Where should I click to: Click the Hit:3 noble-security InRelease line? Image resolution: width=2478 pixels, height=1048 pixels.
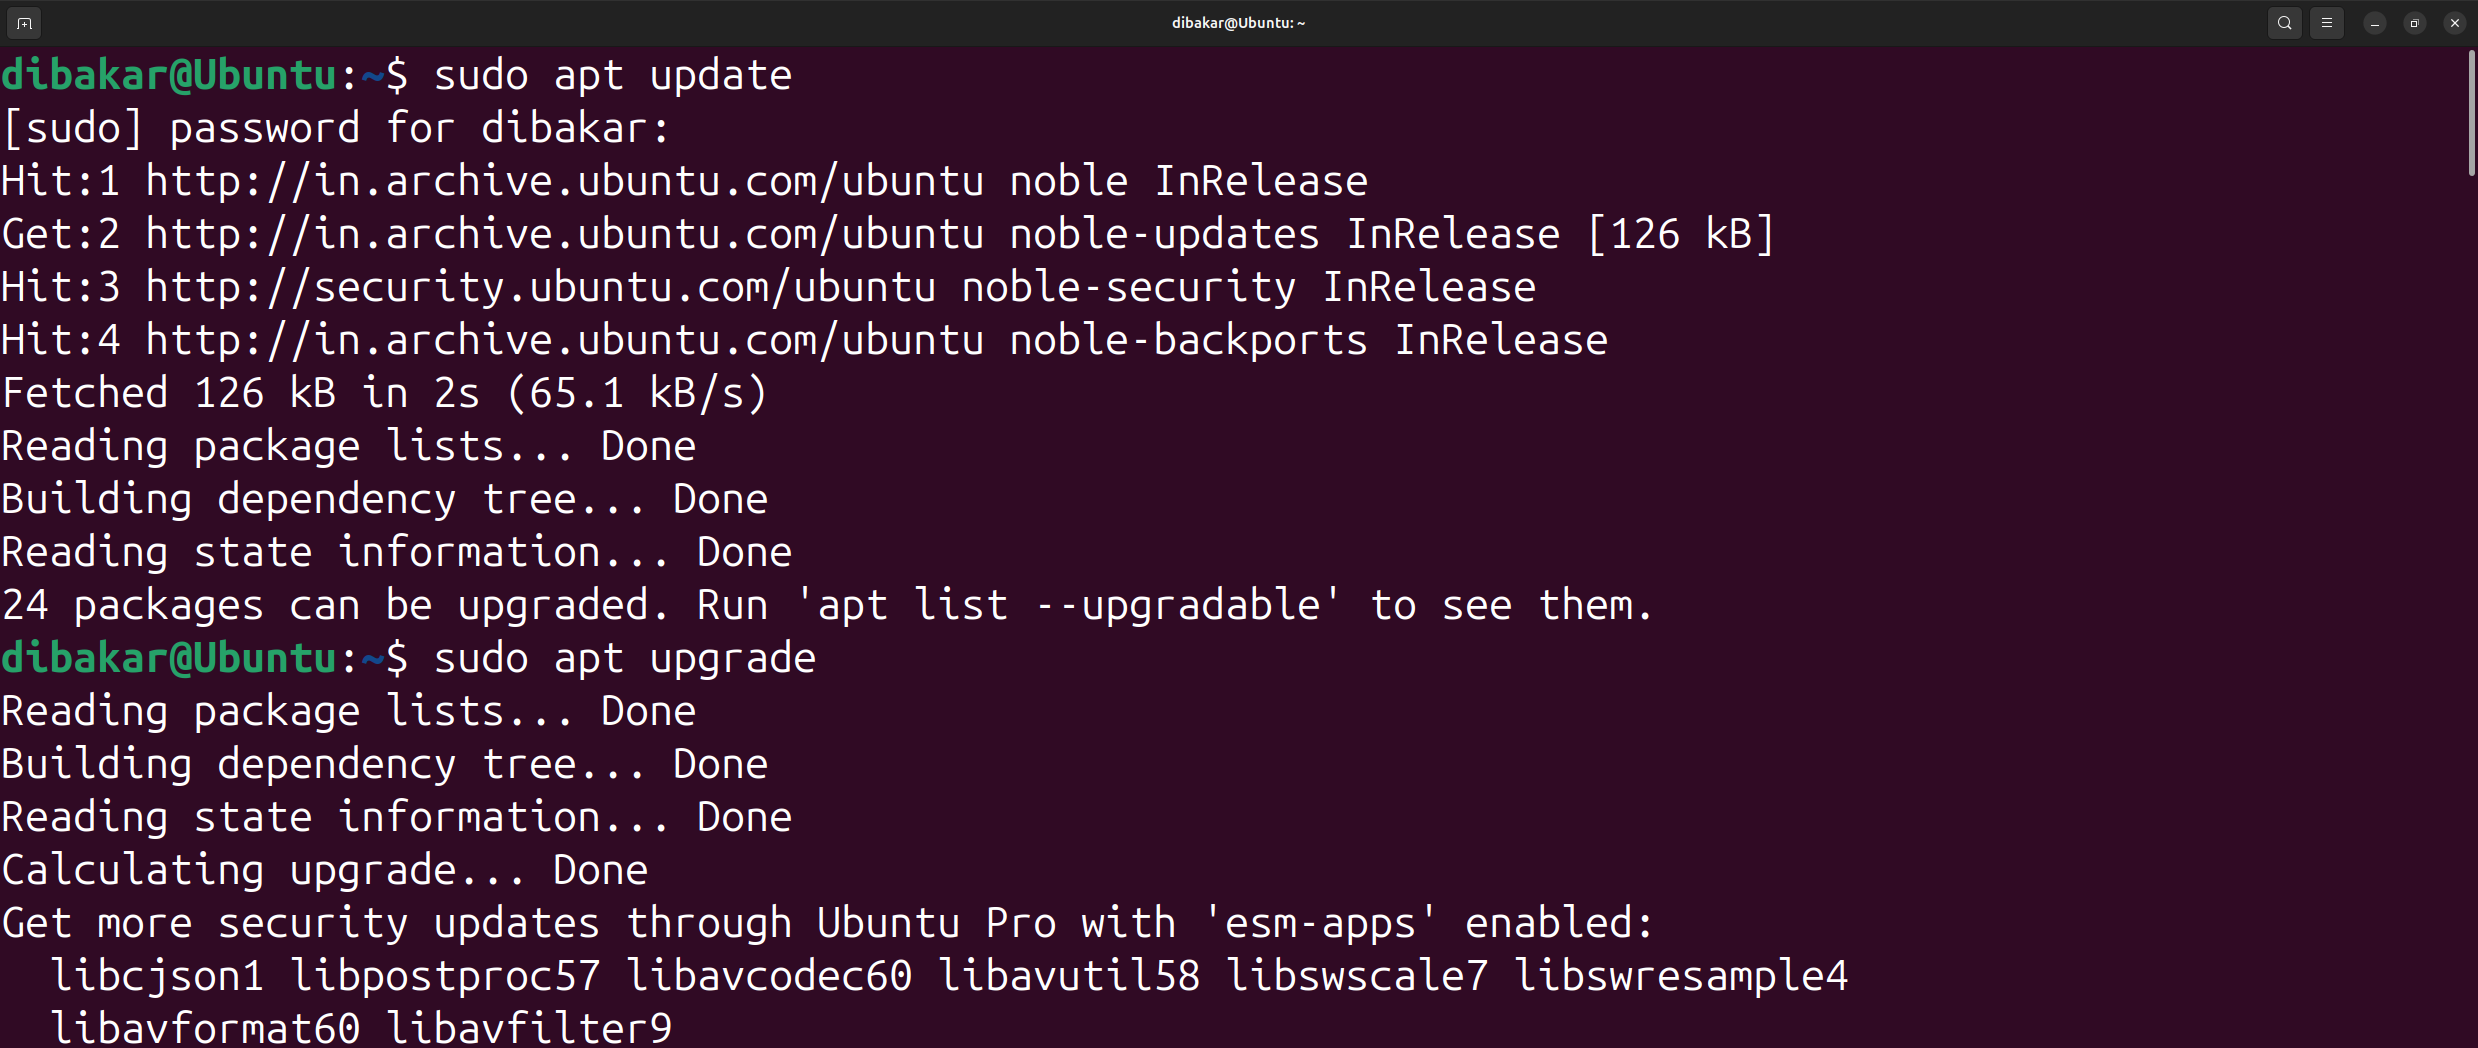click(769, 288)
